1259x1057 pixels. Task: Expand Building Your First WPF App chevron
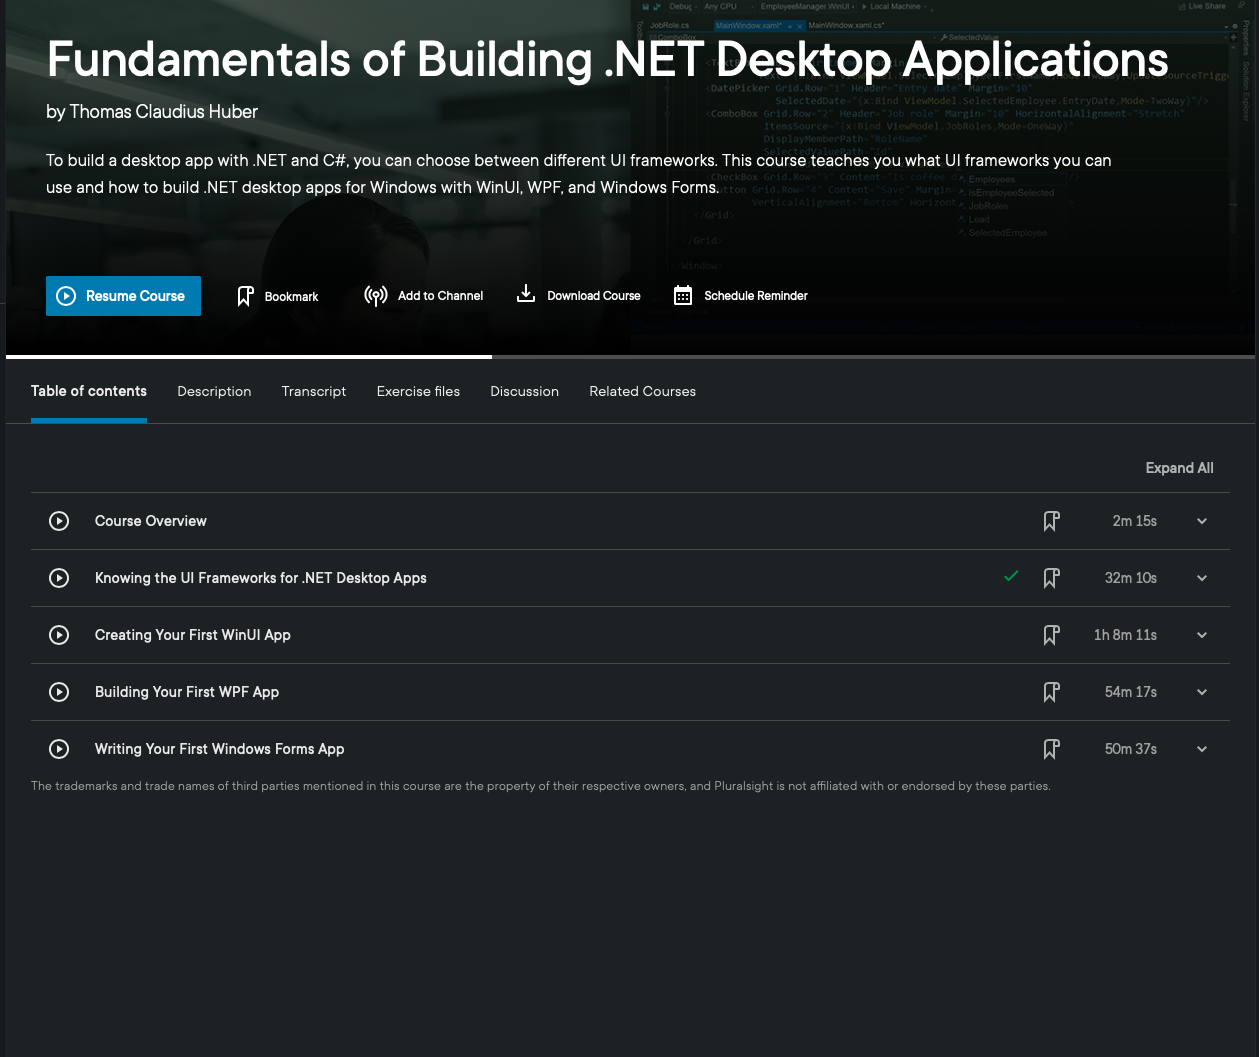[x=1202, y=692]
